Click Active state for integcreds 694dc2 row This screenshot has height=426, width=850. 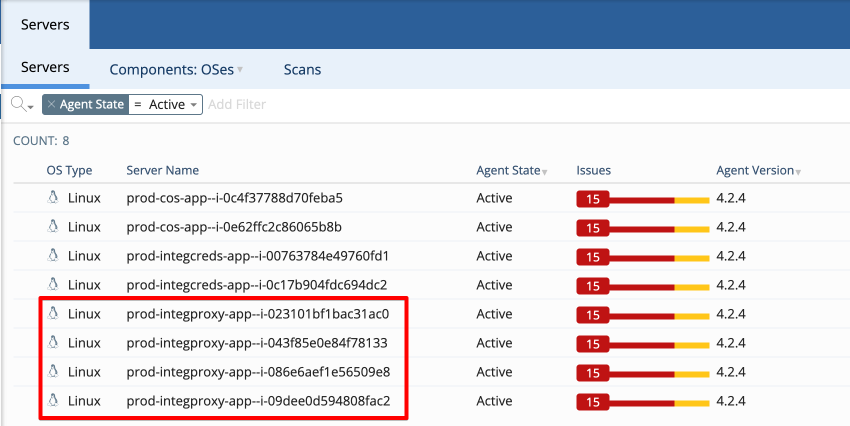(x=494, y=285)
